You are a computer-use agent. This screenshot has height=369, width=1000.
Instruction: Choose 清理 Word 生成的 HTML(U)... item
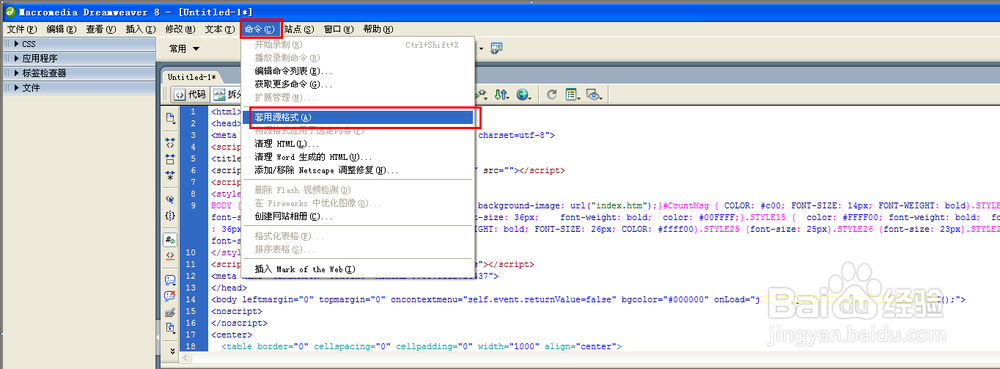[x=358, y=157]
